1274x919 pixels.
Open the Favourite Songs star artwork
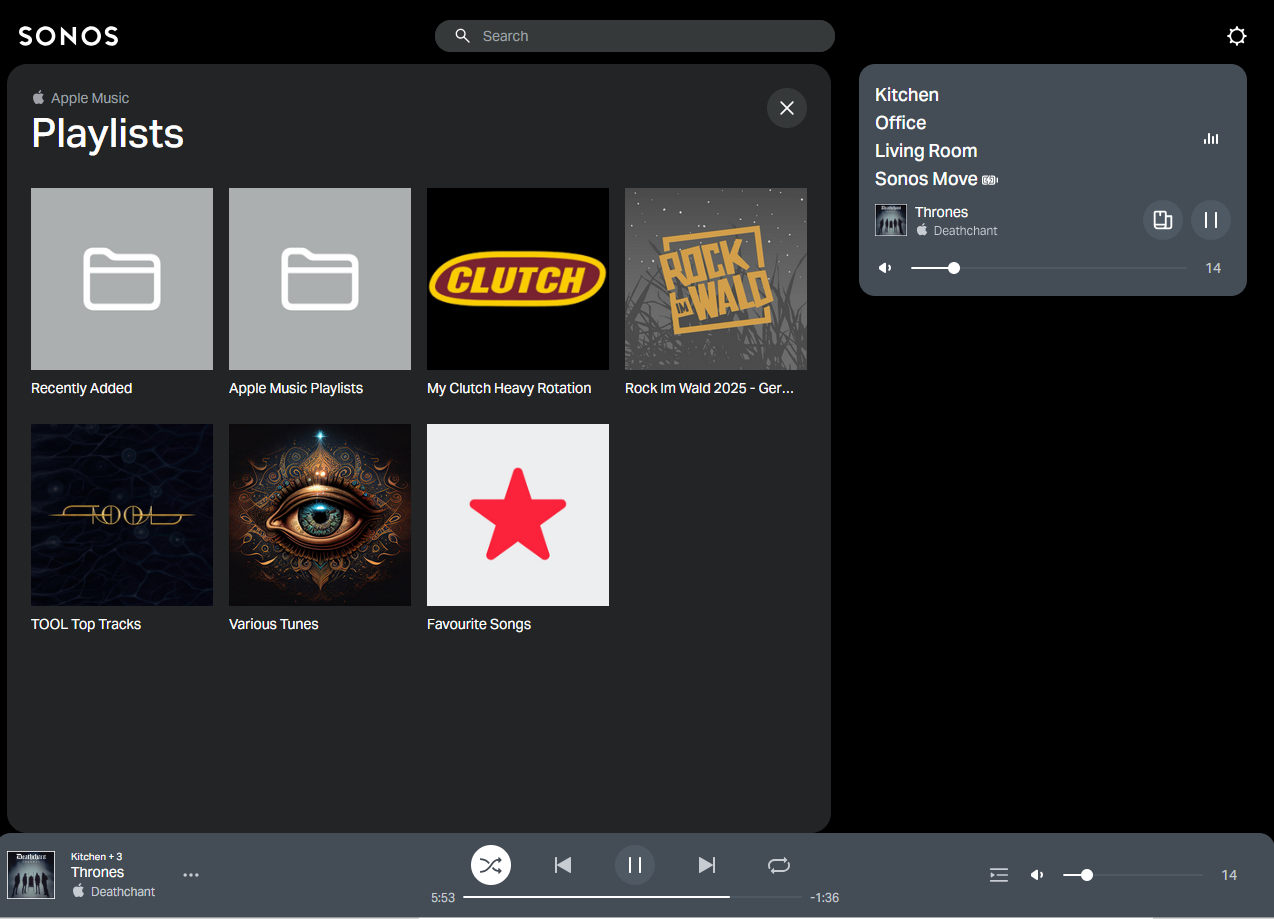point(518,515)
